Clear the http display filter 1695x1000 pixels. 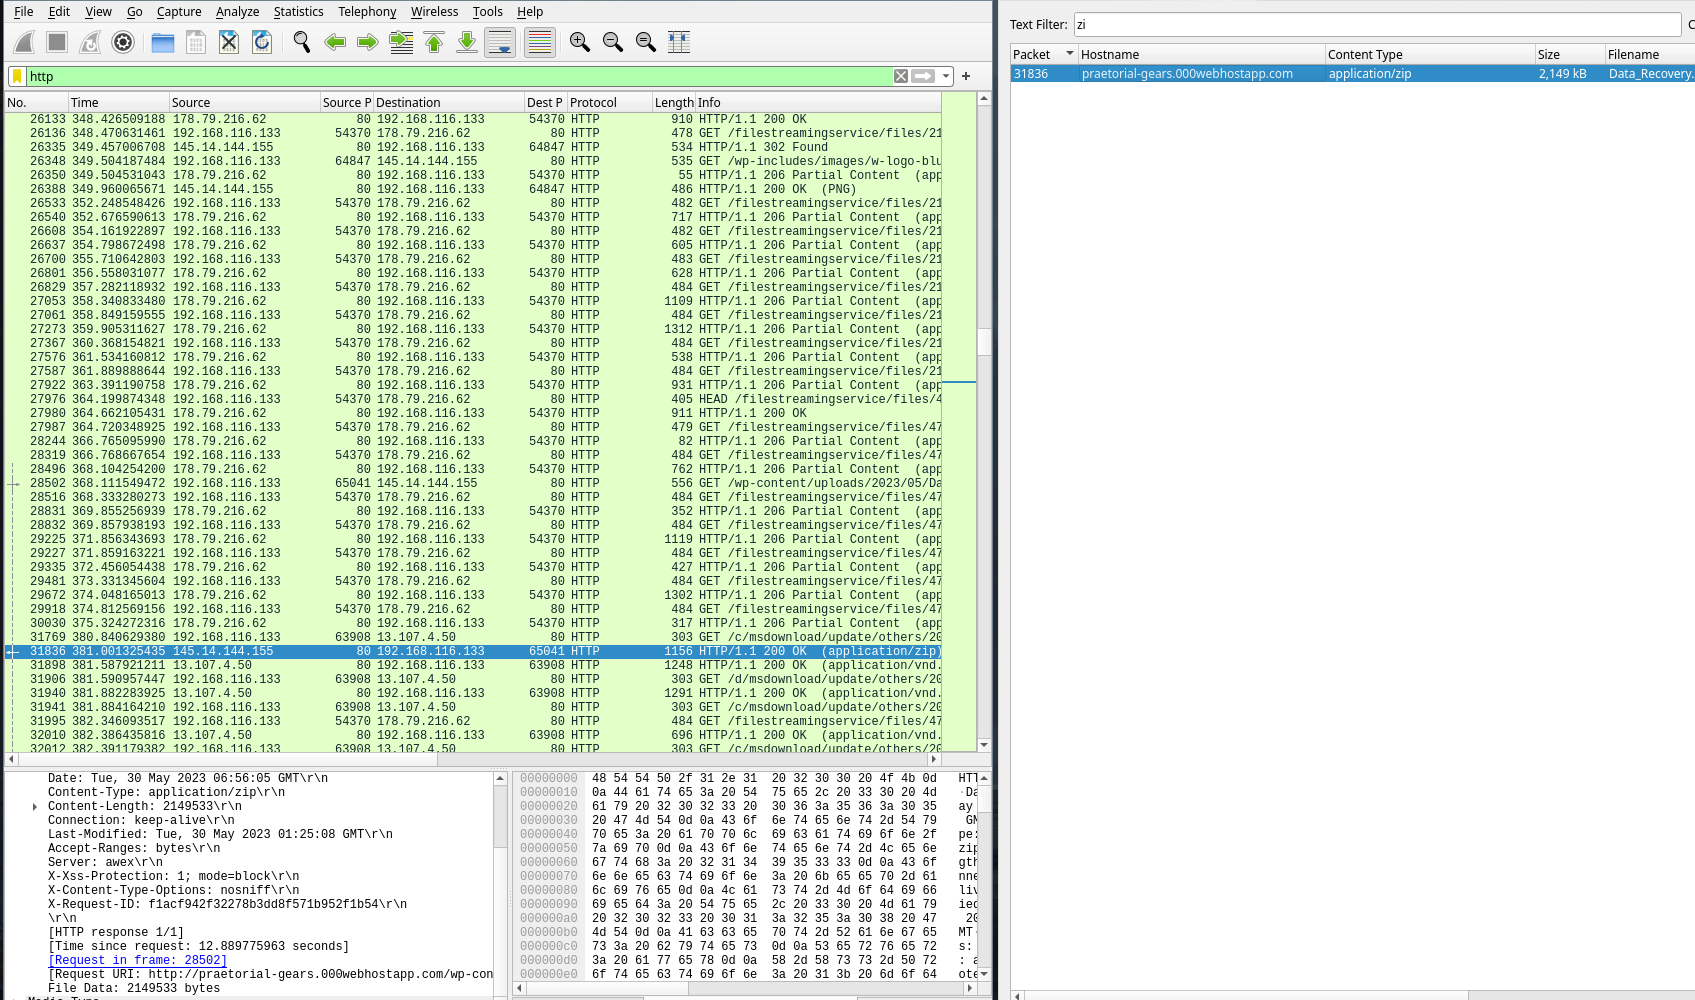point(901,77)
